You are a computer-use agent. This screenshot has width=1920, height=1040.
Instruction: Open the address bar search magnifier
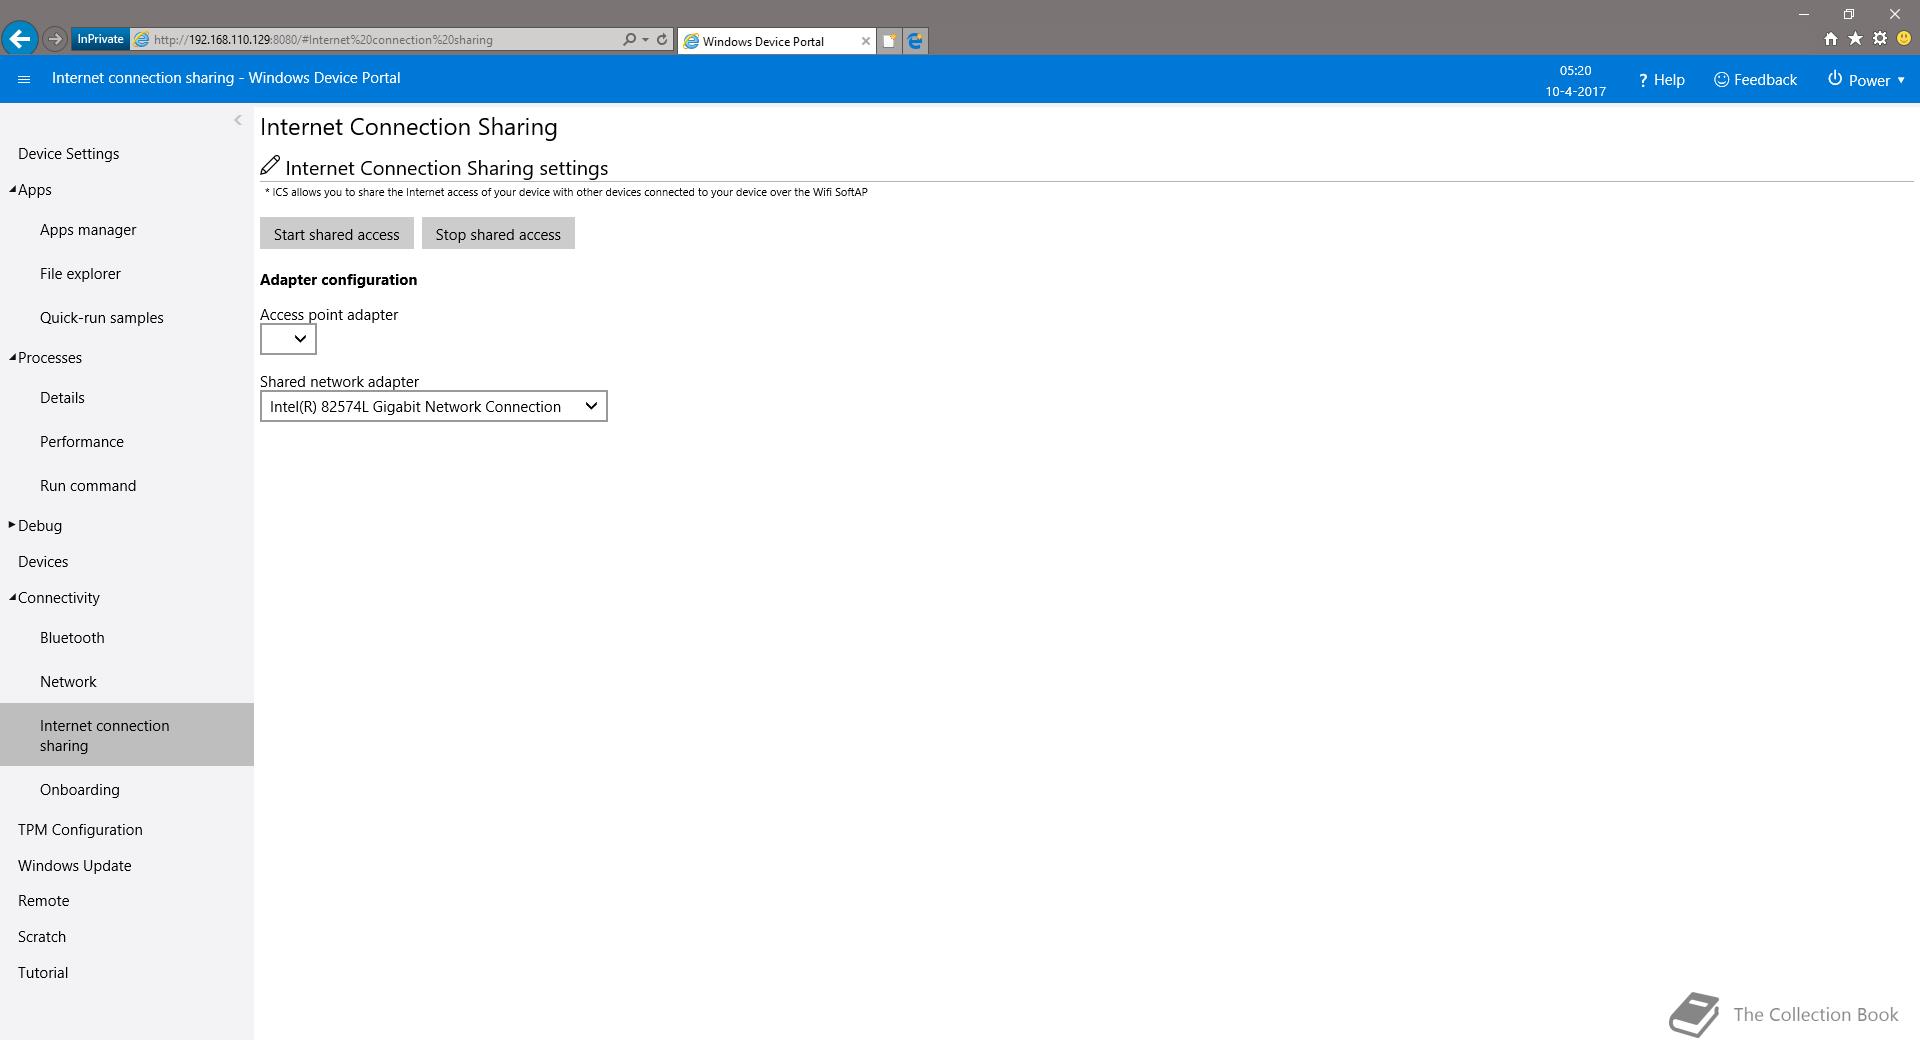tap(629, 39)
